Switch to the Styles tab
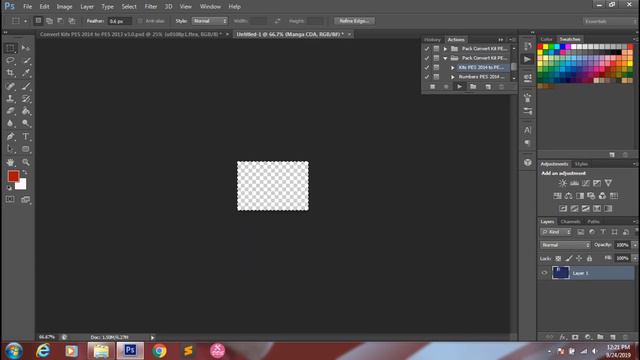The height and width of the screenshot is (360, 640). [x=581, y=164]
